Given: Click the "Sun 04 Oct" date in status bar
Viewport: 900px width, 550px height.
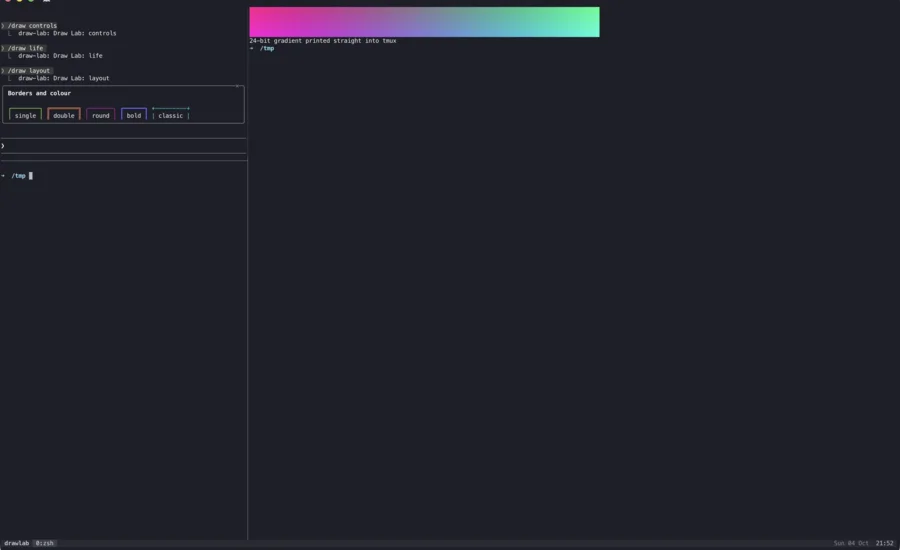Looking at the screenshot, I should pyautogui.click(x=851, y=543).
